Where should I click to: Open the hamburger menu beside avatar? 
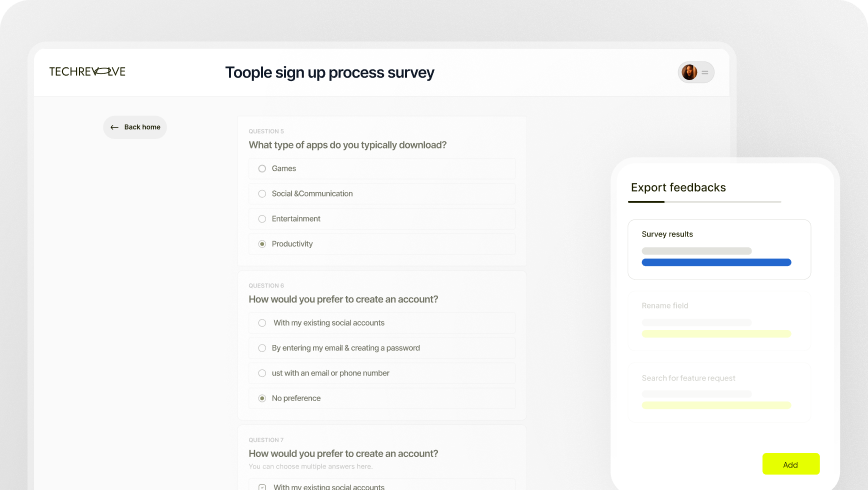tap(705, 72)
